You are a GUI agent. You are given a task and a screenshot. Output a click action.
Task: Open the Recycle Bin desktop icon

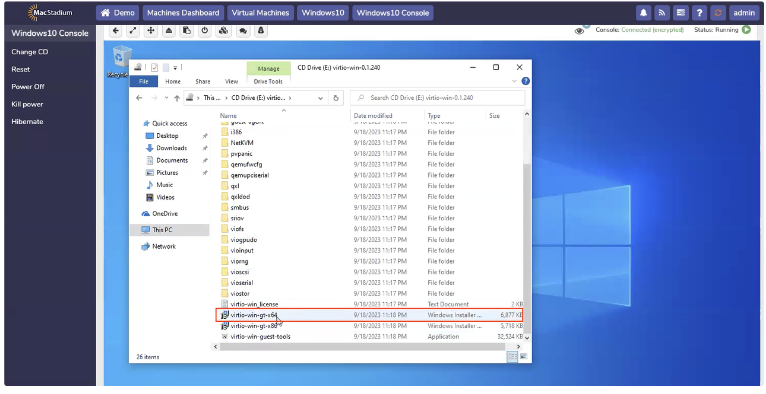120,61
